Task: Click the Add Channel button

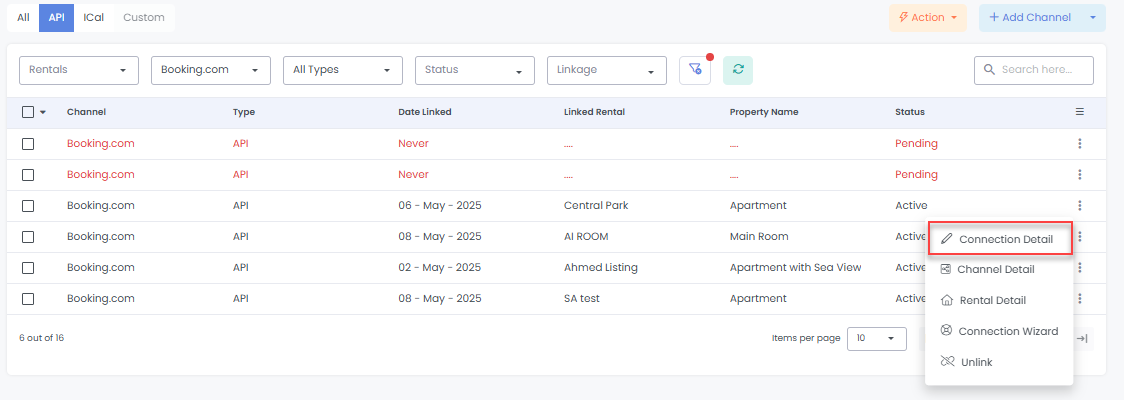Action: 1030,17
